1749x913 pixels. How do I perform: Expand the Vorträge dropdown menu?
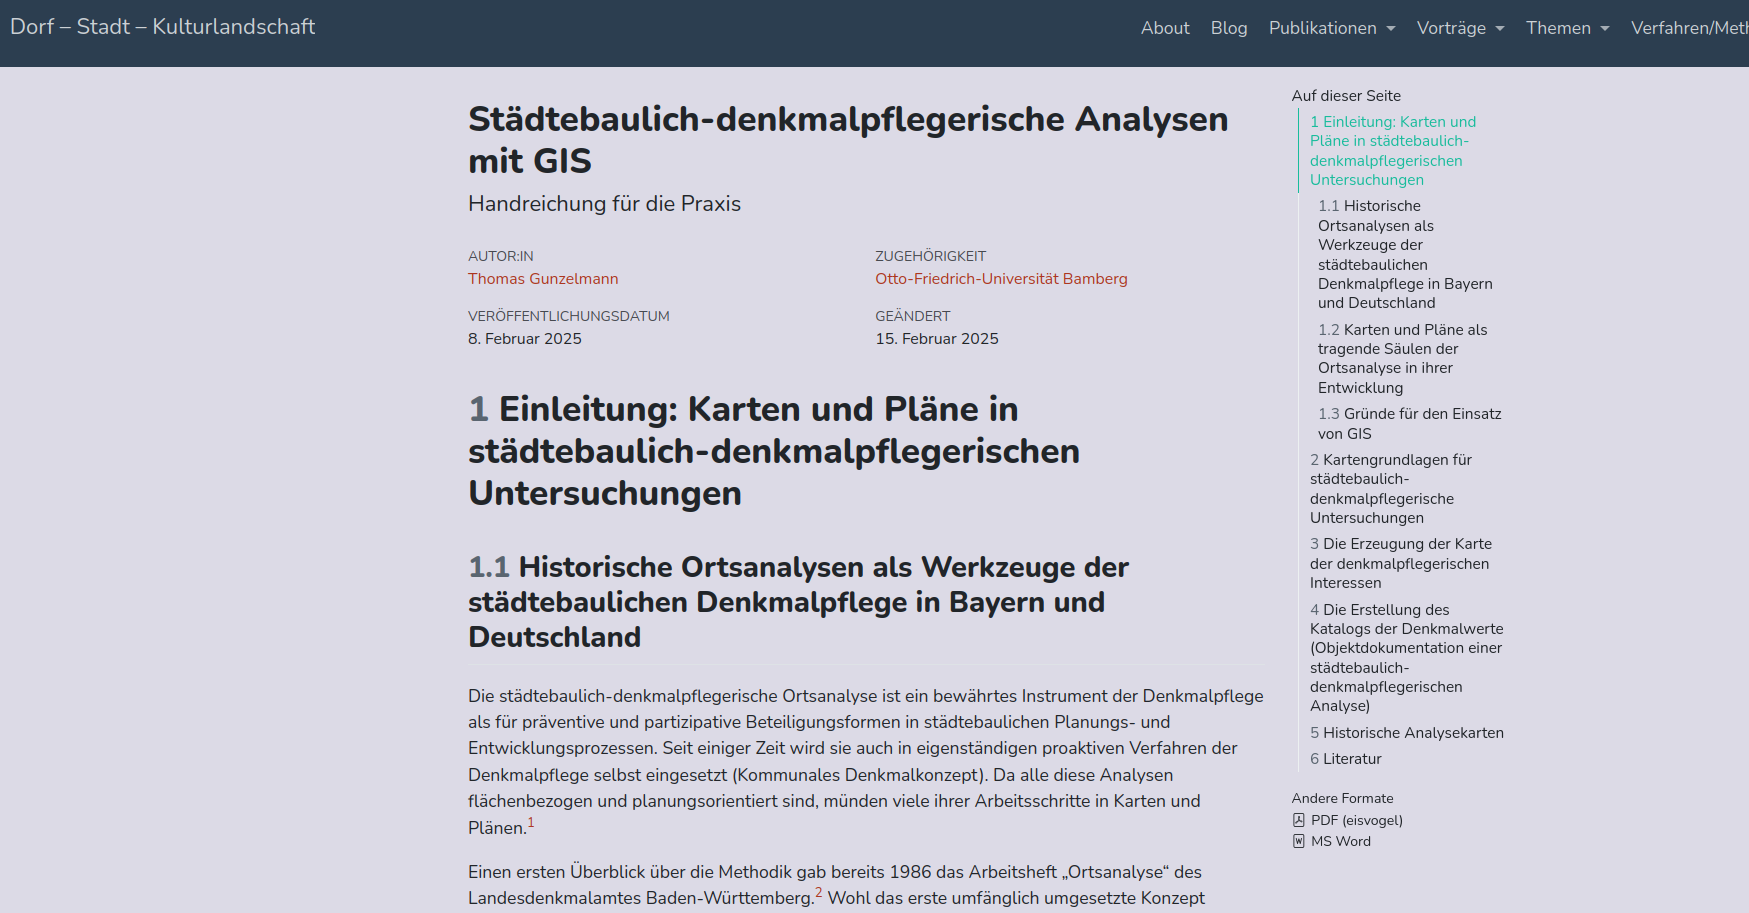pyautogui.click(x=1460, y=28)
